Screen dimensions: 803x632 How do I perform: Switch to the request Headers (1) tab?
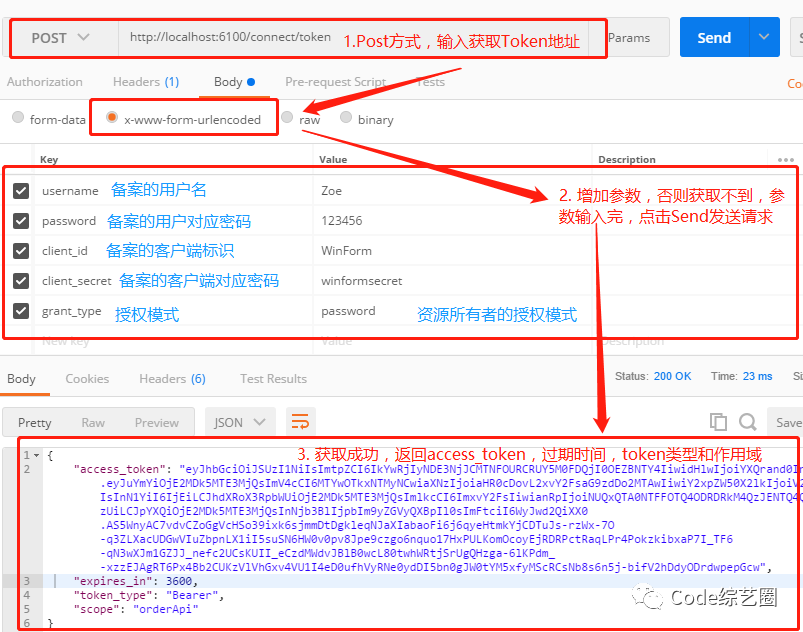click(146, 82)
